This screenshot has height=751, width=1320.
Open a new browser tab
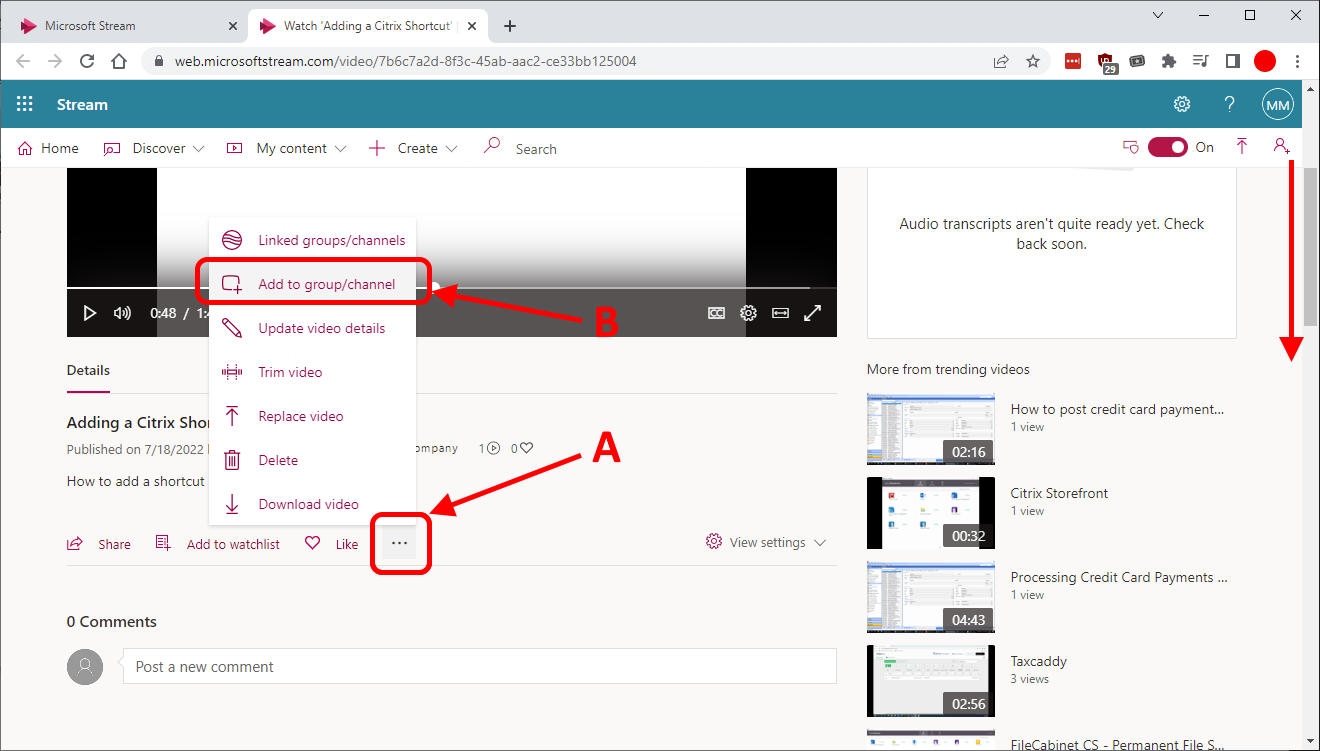[510, 26]
